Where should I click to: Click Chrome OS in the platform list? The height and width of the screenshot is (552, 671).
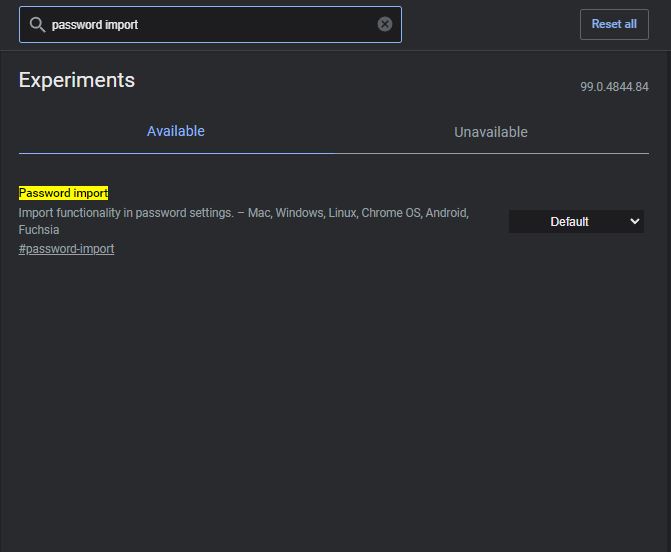pos(391,213)
